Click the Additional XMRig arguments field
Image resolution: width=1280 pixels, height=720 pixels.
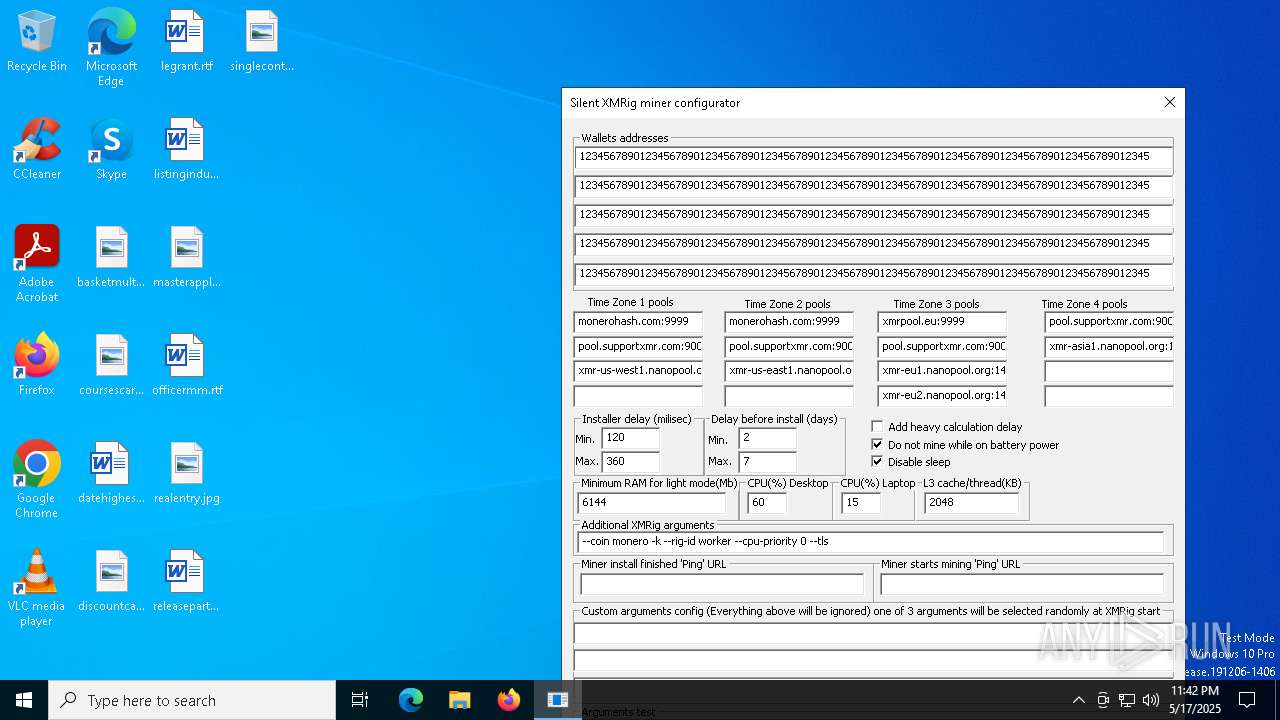[x=870, y=542]
